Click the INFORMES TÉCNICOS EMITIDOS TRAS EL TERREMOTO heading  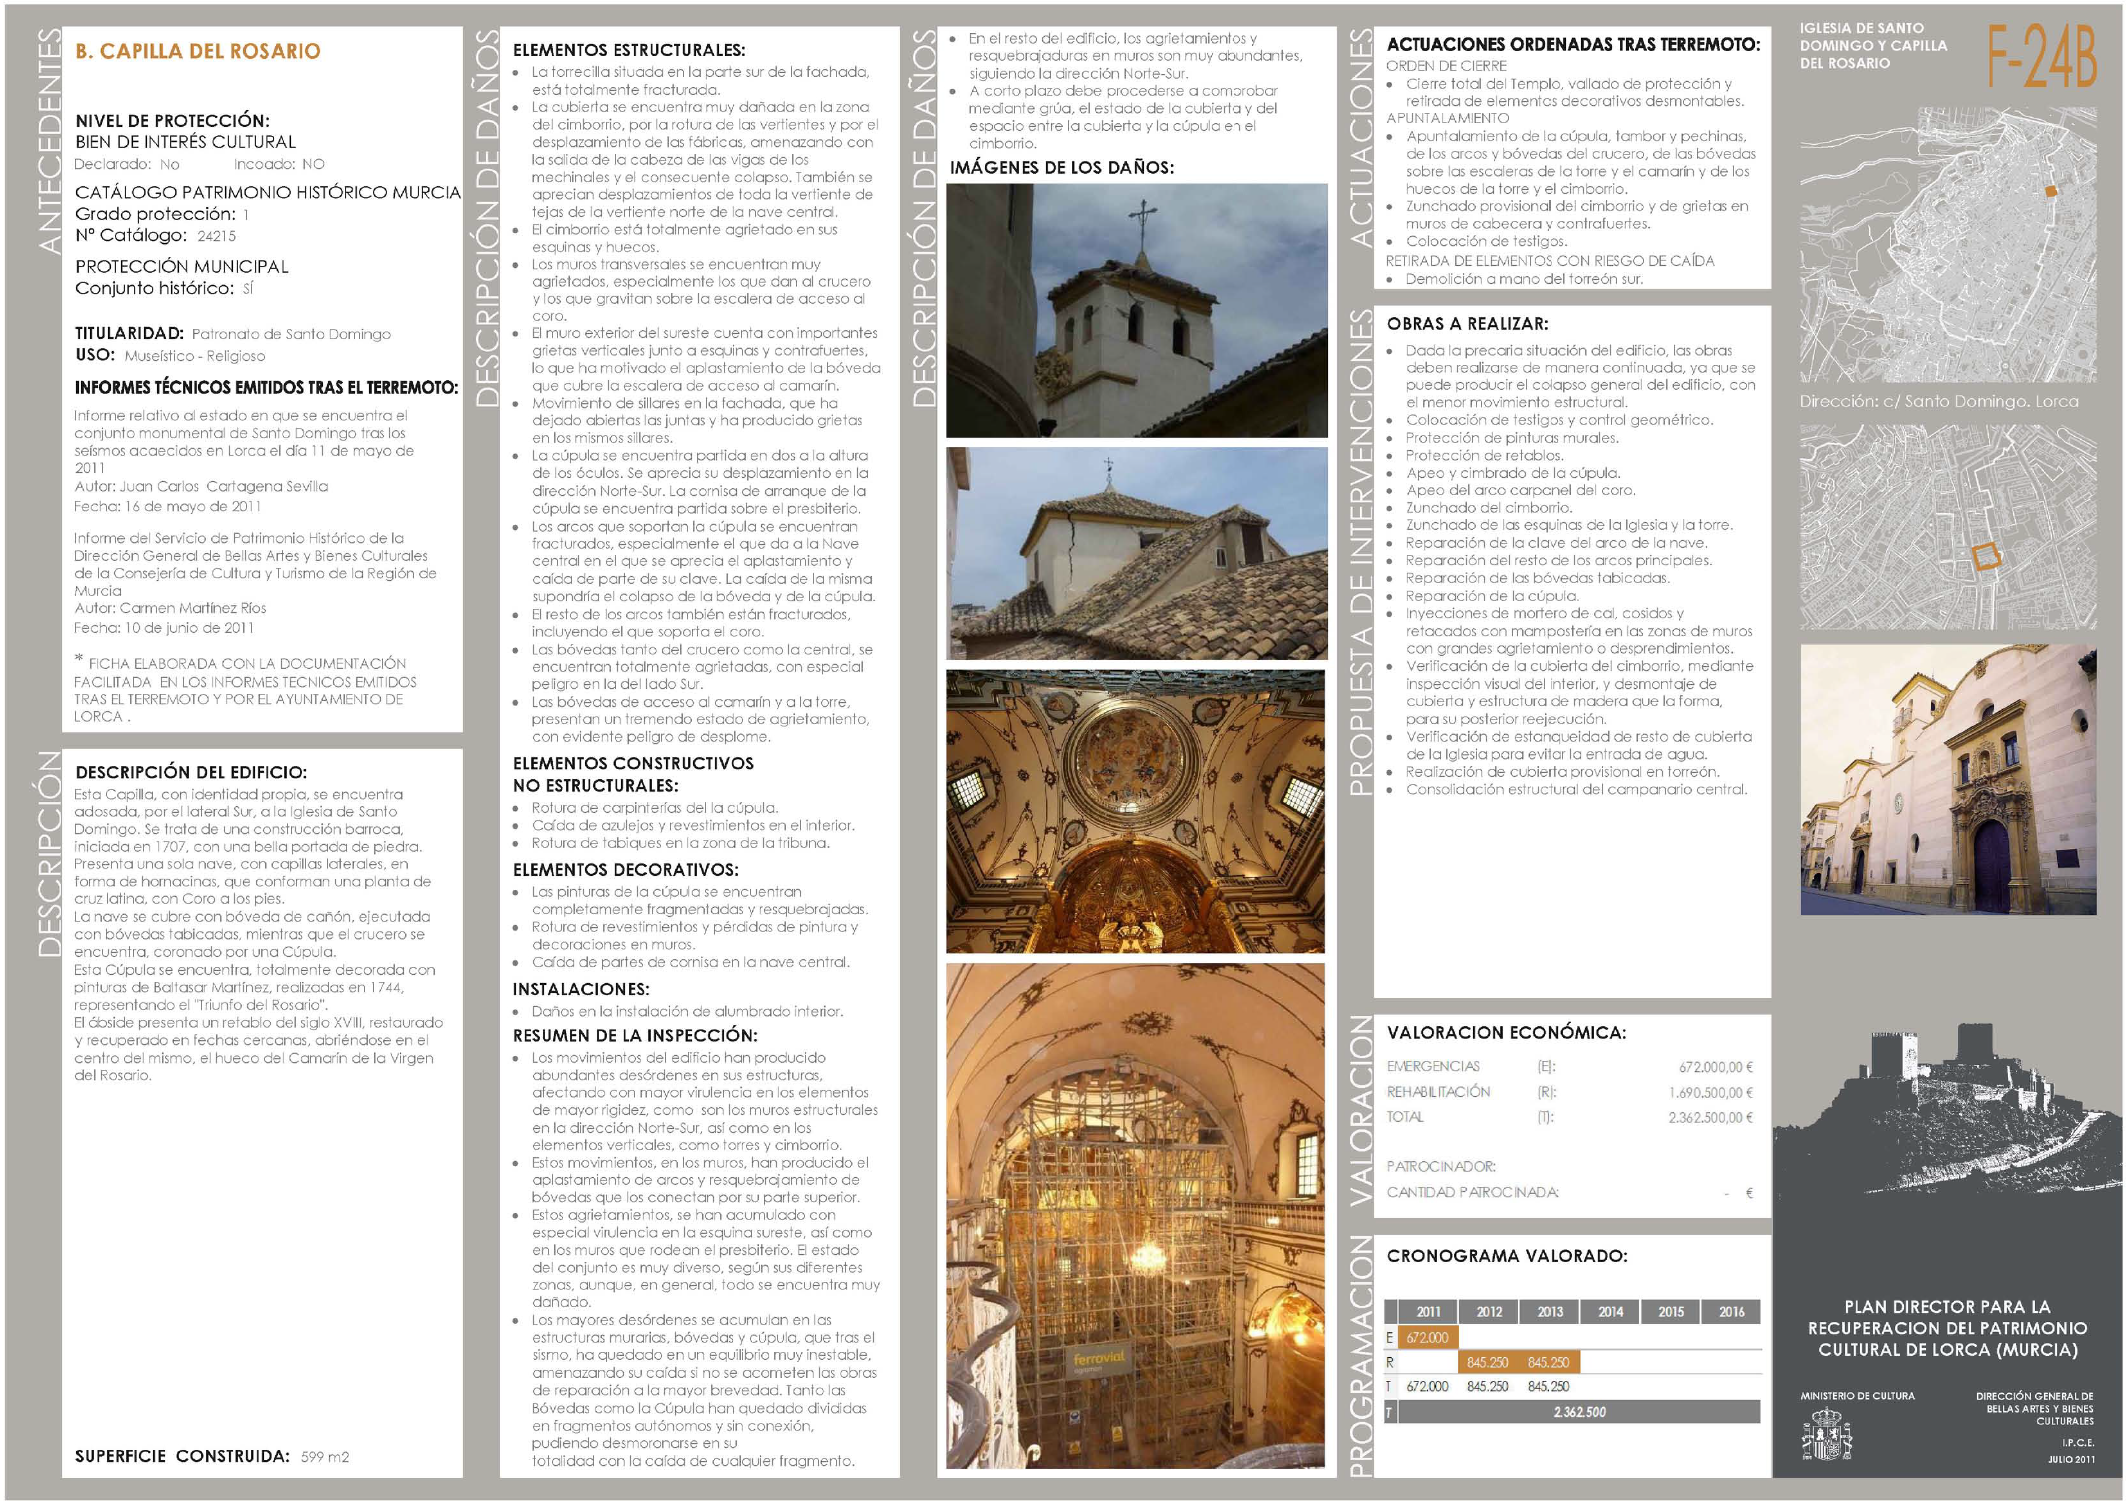(266, 388)
